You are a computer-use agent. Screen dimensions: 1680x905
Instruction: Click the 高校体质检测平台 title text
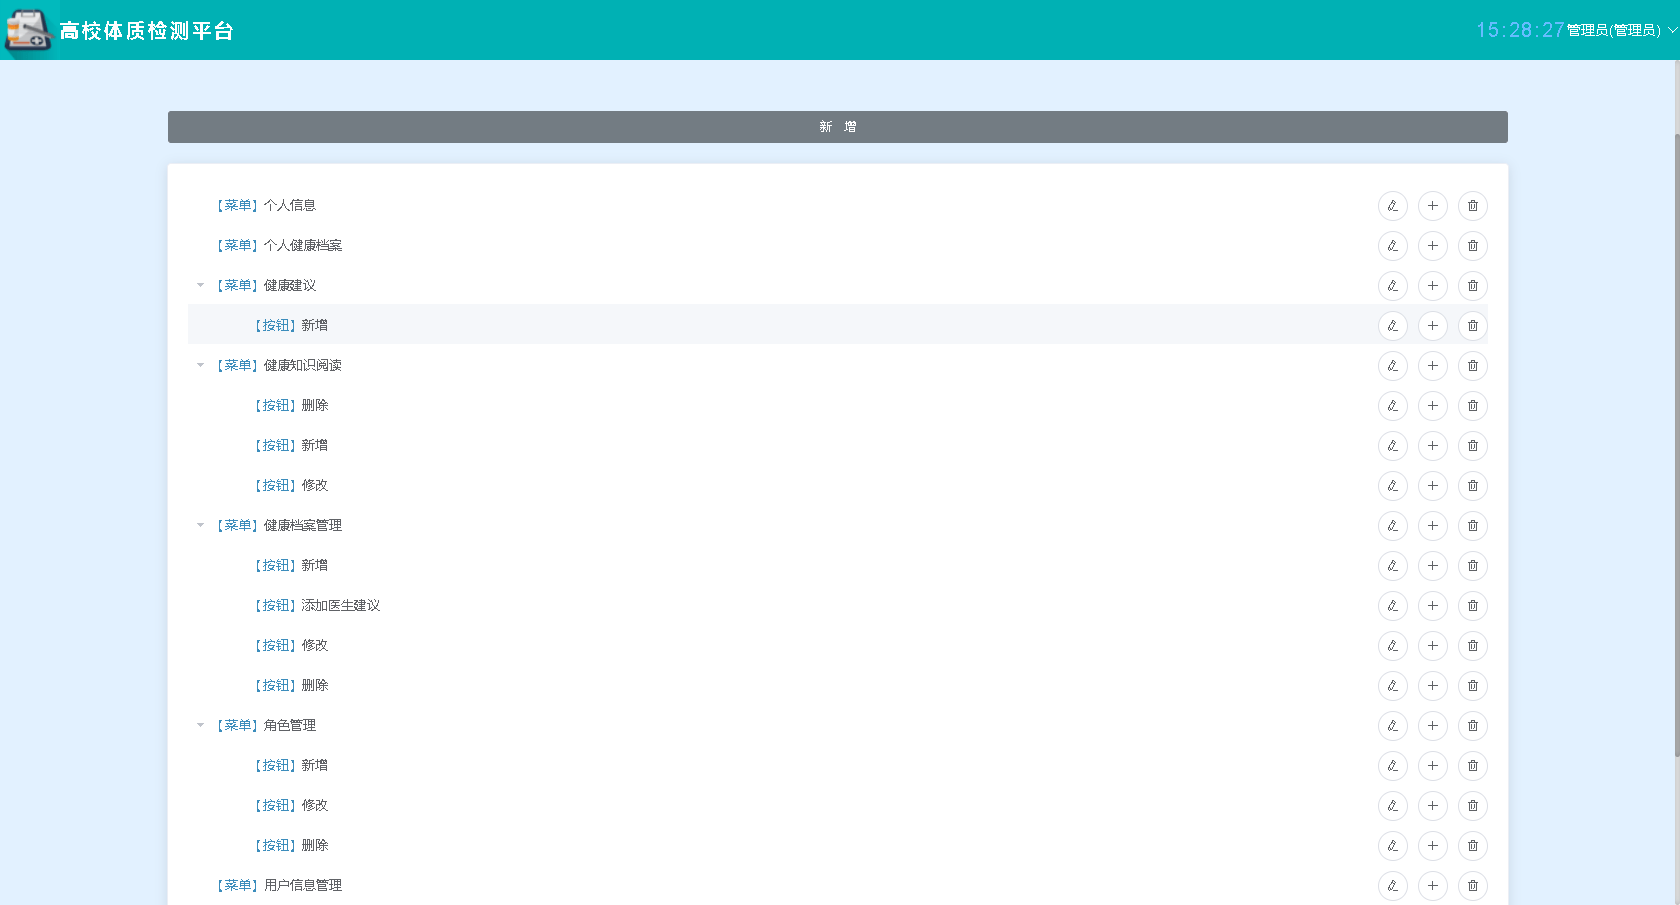coord(146,31)
